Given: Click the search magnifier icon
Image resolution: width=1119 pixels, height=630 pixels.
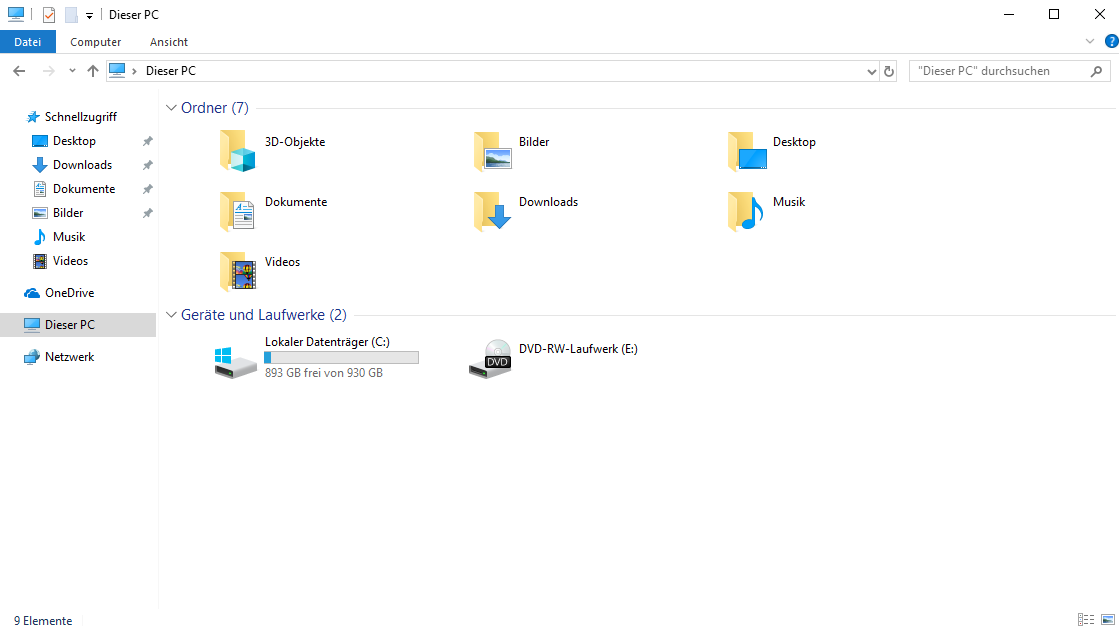Looking at the screenshot, I should tap(1097, 71).
